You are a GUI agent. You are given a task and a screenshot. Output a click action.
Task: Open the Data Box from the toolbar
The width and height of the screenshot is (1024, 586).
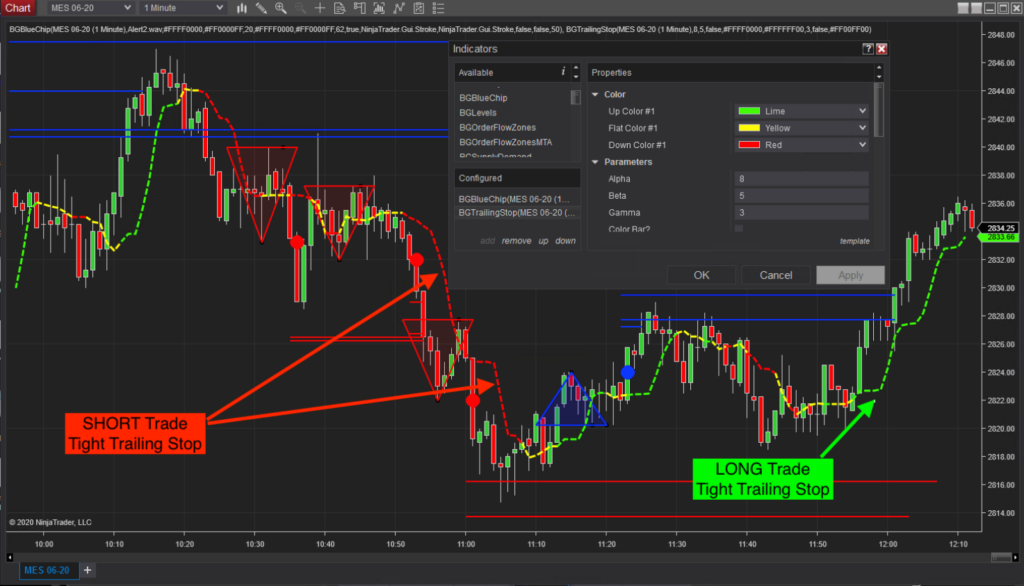click(340, 7)
